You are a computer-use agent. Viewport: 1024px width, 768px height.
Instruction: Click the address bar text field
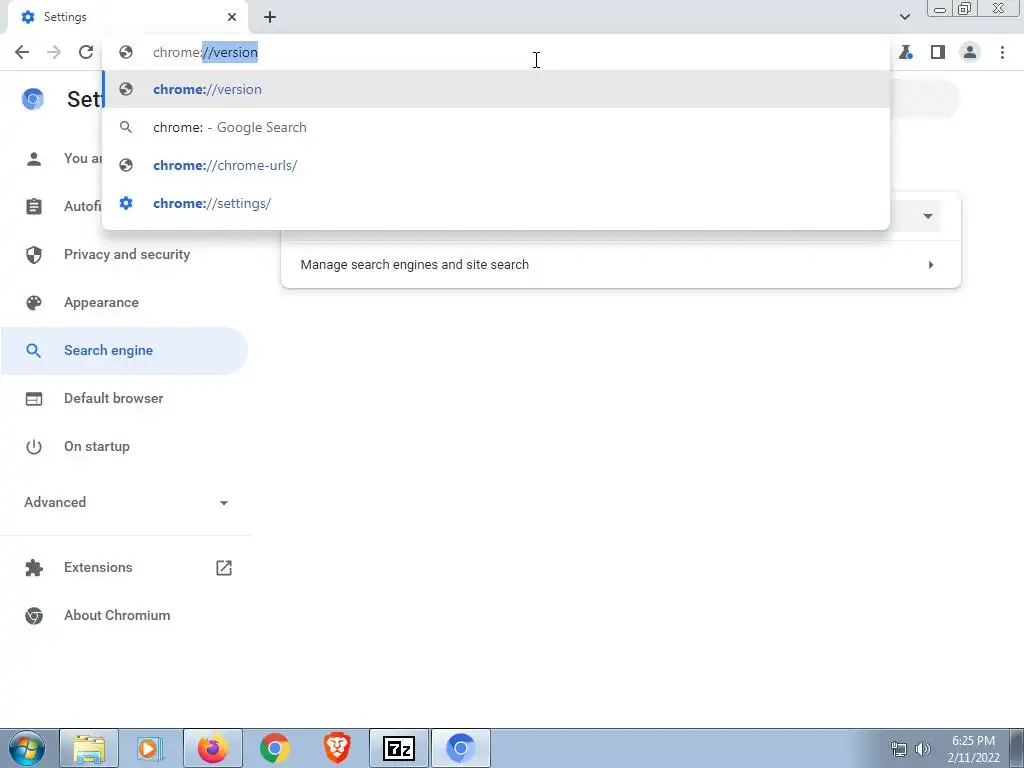tap(496, 52)
